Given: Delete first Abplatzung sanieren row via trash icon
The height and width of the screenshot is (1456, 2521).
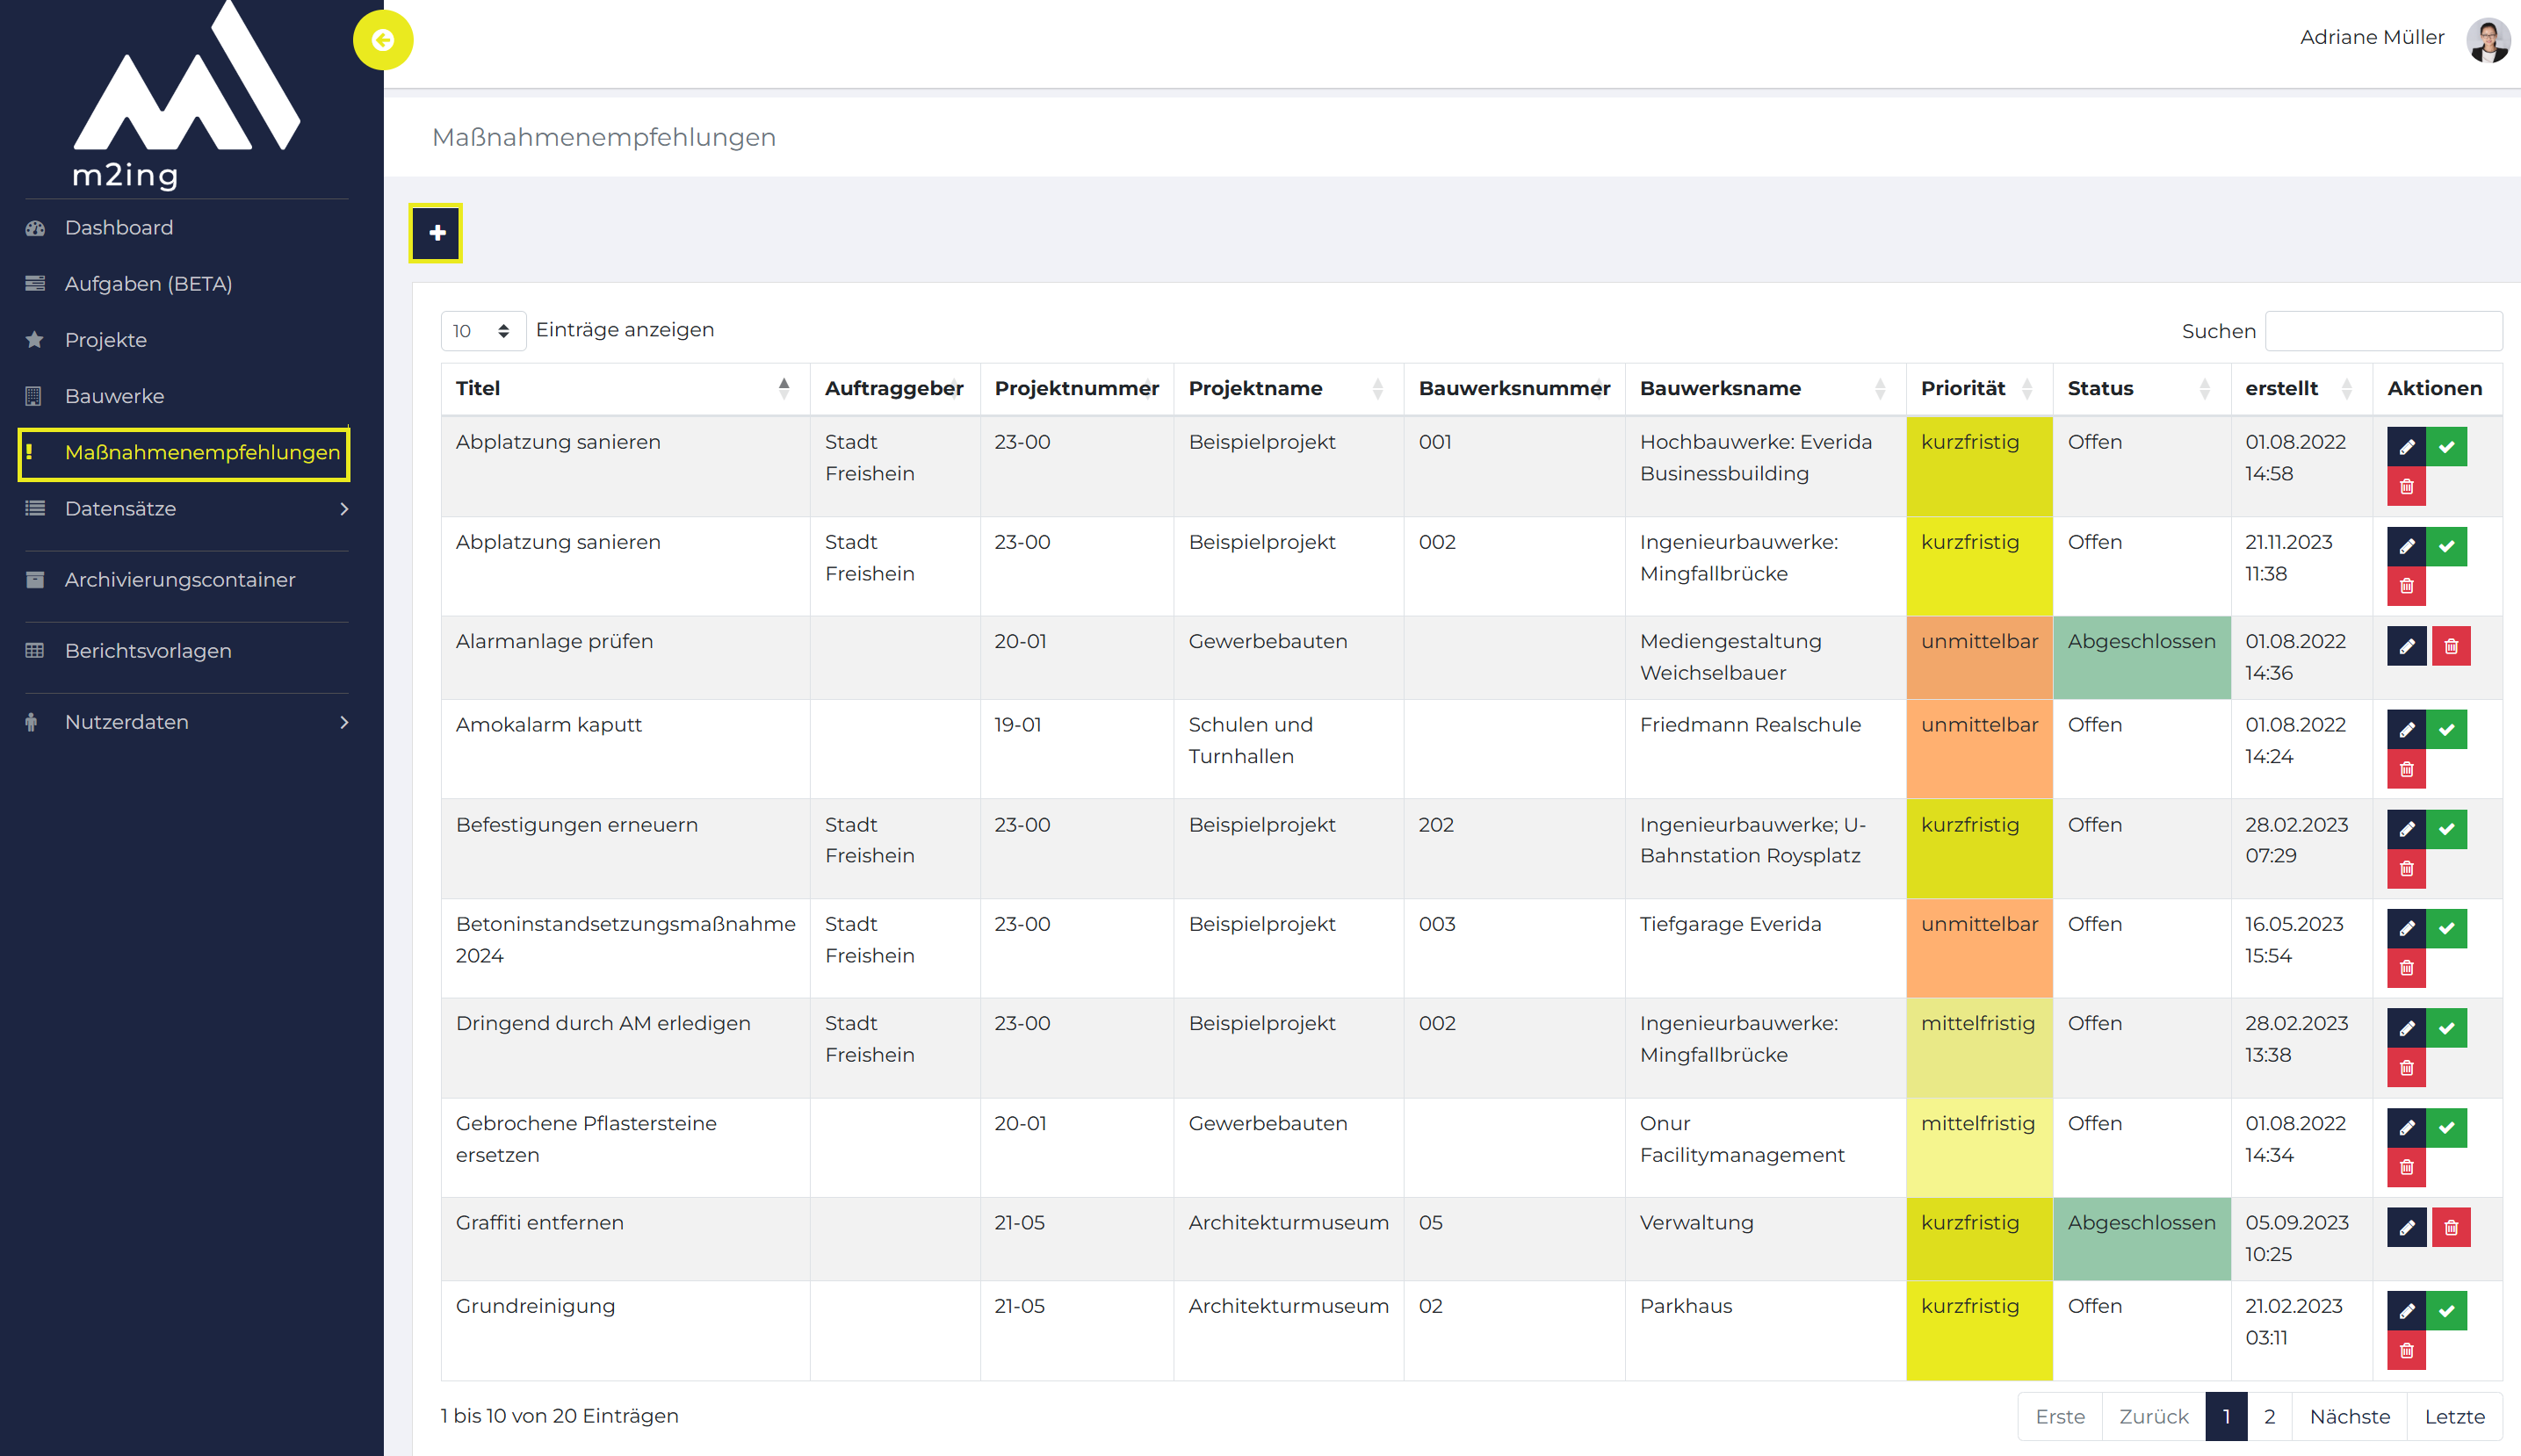Looking at the screenshot, I should click(2406, 486).
